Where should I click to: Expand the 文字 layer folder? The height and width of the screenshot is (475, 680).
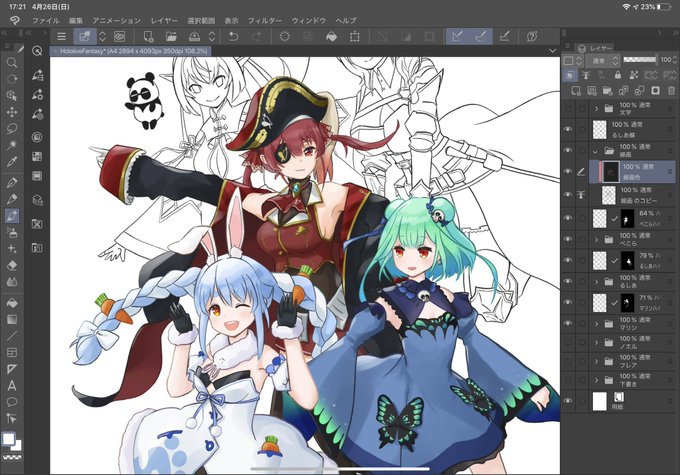(596, 108)
